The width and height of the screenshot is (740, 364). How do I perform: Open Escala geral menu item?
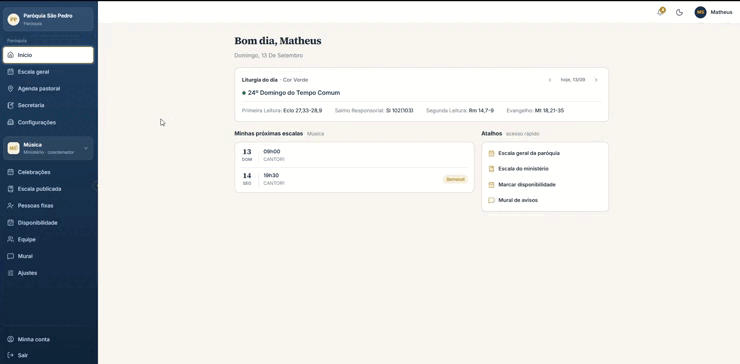pyautogui.click(x=48, y=72)
